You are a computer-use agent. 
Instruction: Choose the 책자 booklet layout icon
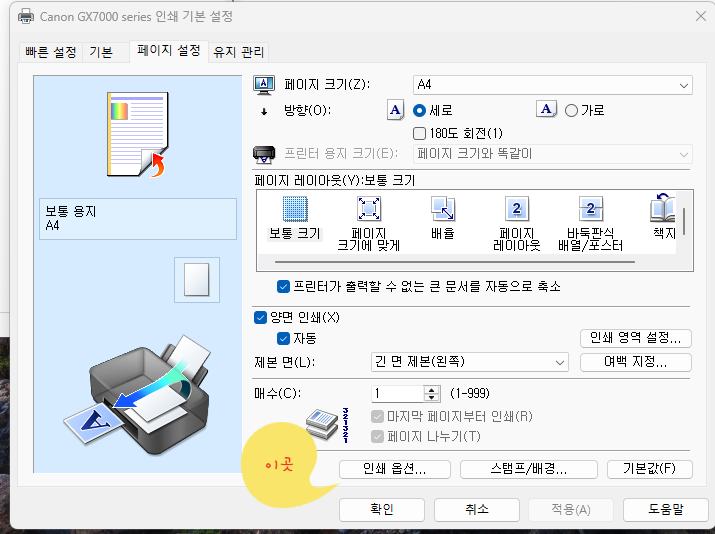pyautogui.click(x=663, y=208)
